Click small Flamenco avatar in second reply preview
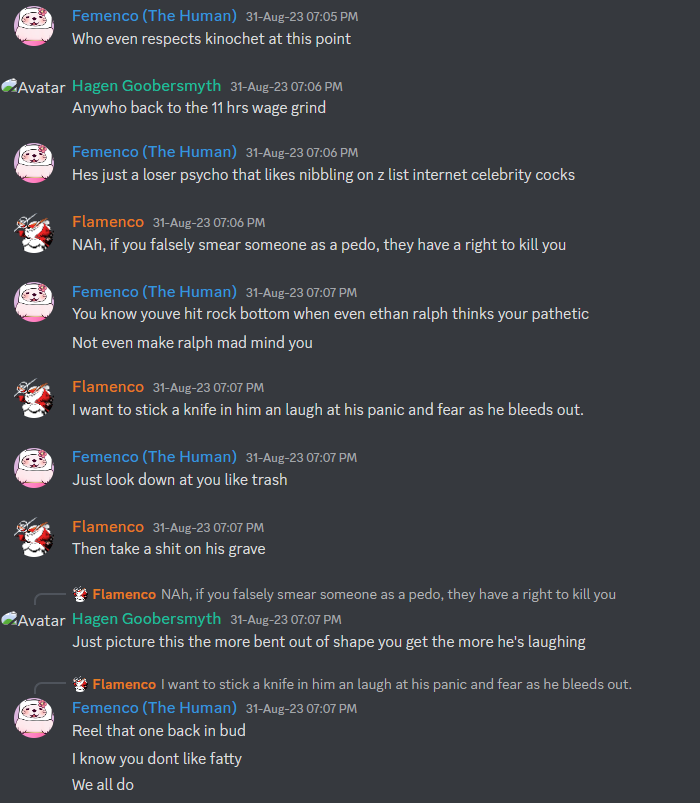Screen dimensions: 700x803 tap(80, 684)
